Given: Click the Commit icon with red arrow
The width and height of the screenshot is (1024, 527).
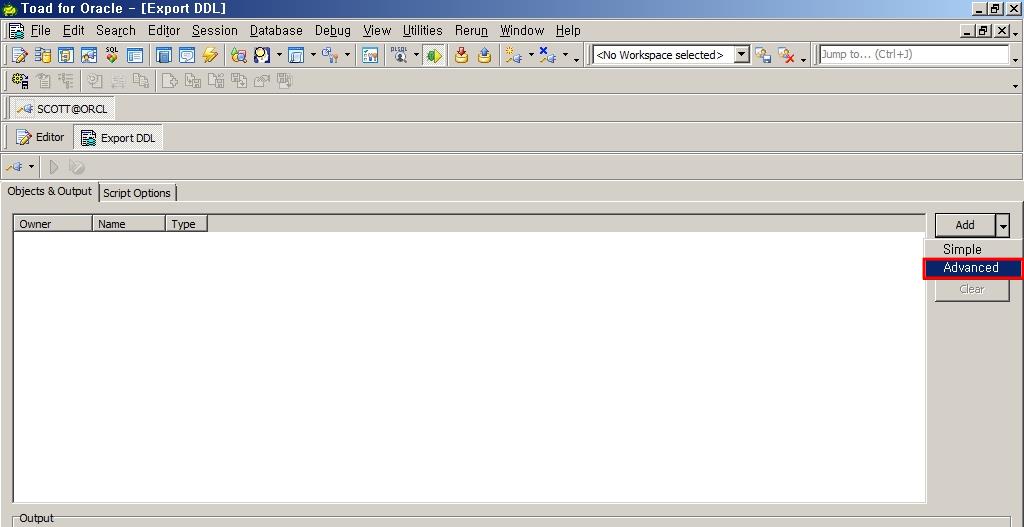Looking at the screenshot, I should tap(461, 55).
